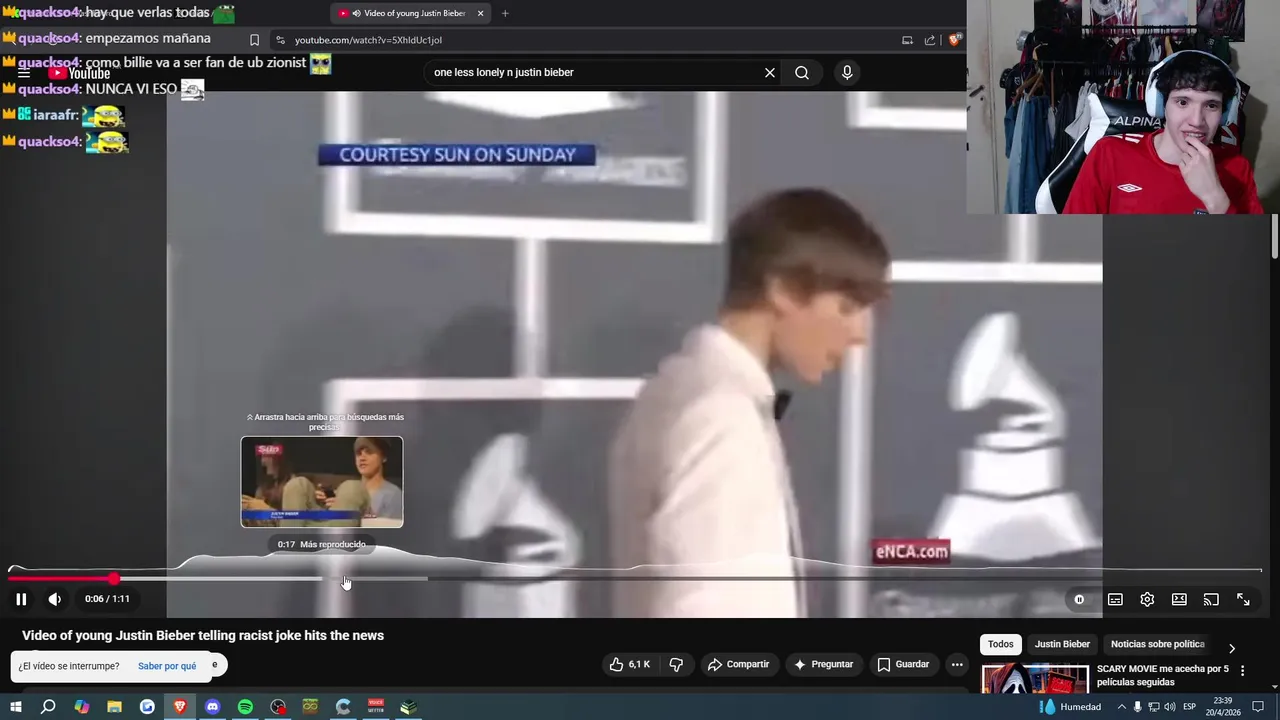Start voice search with the microphone icon
Screen dimensions: 1280x720
847,72
